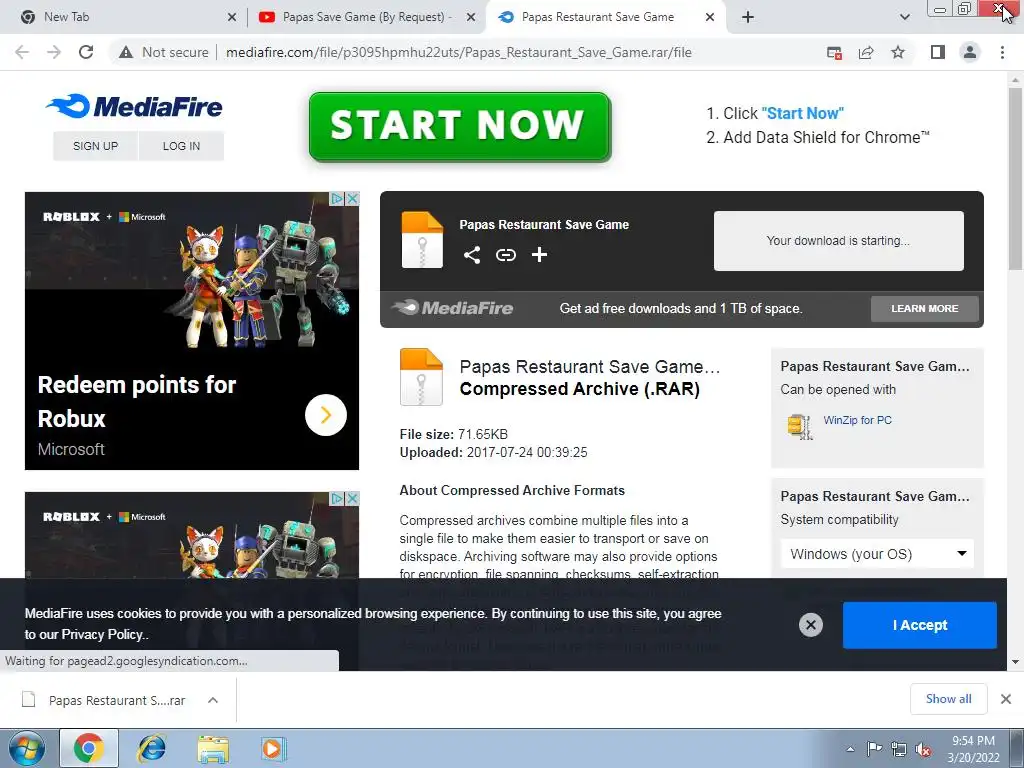The height and width of the screenshot is (768, 1024).
Task: Open the WinZip for PC link
Action: (x=857, y=420)
